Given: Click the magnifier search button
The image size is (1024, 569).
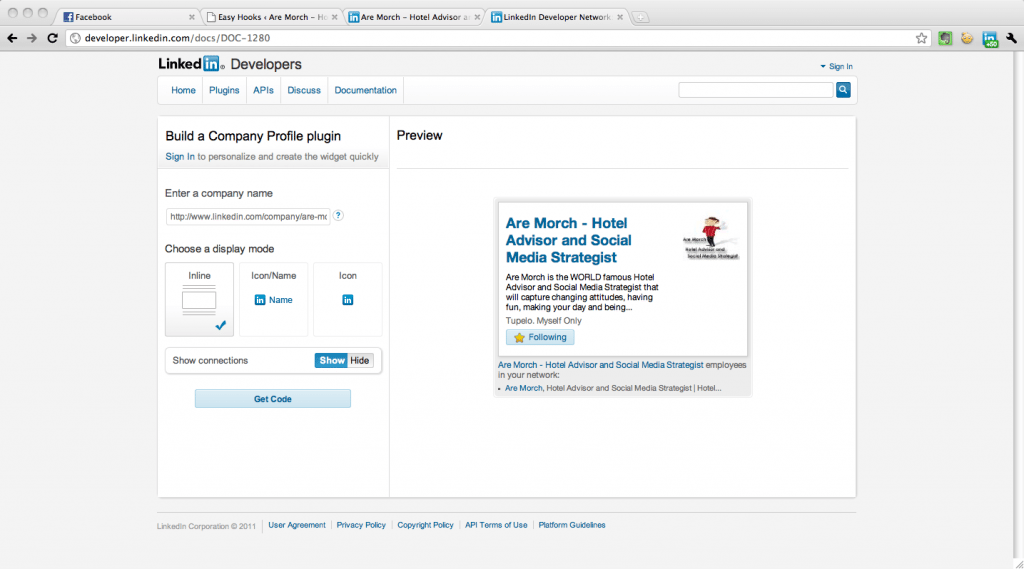Looking at the screenshot, I should pyautogui.click(x=843, y=89).
